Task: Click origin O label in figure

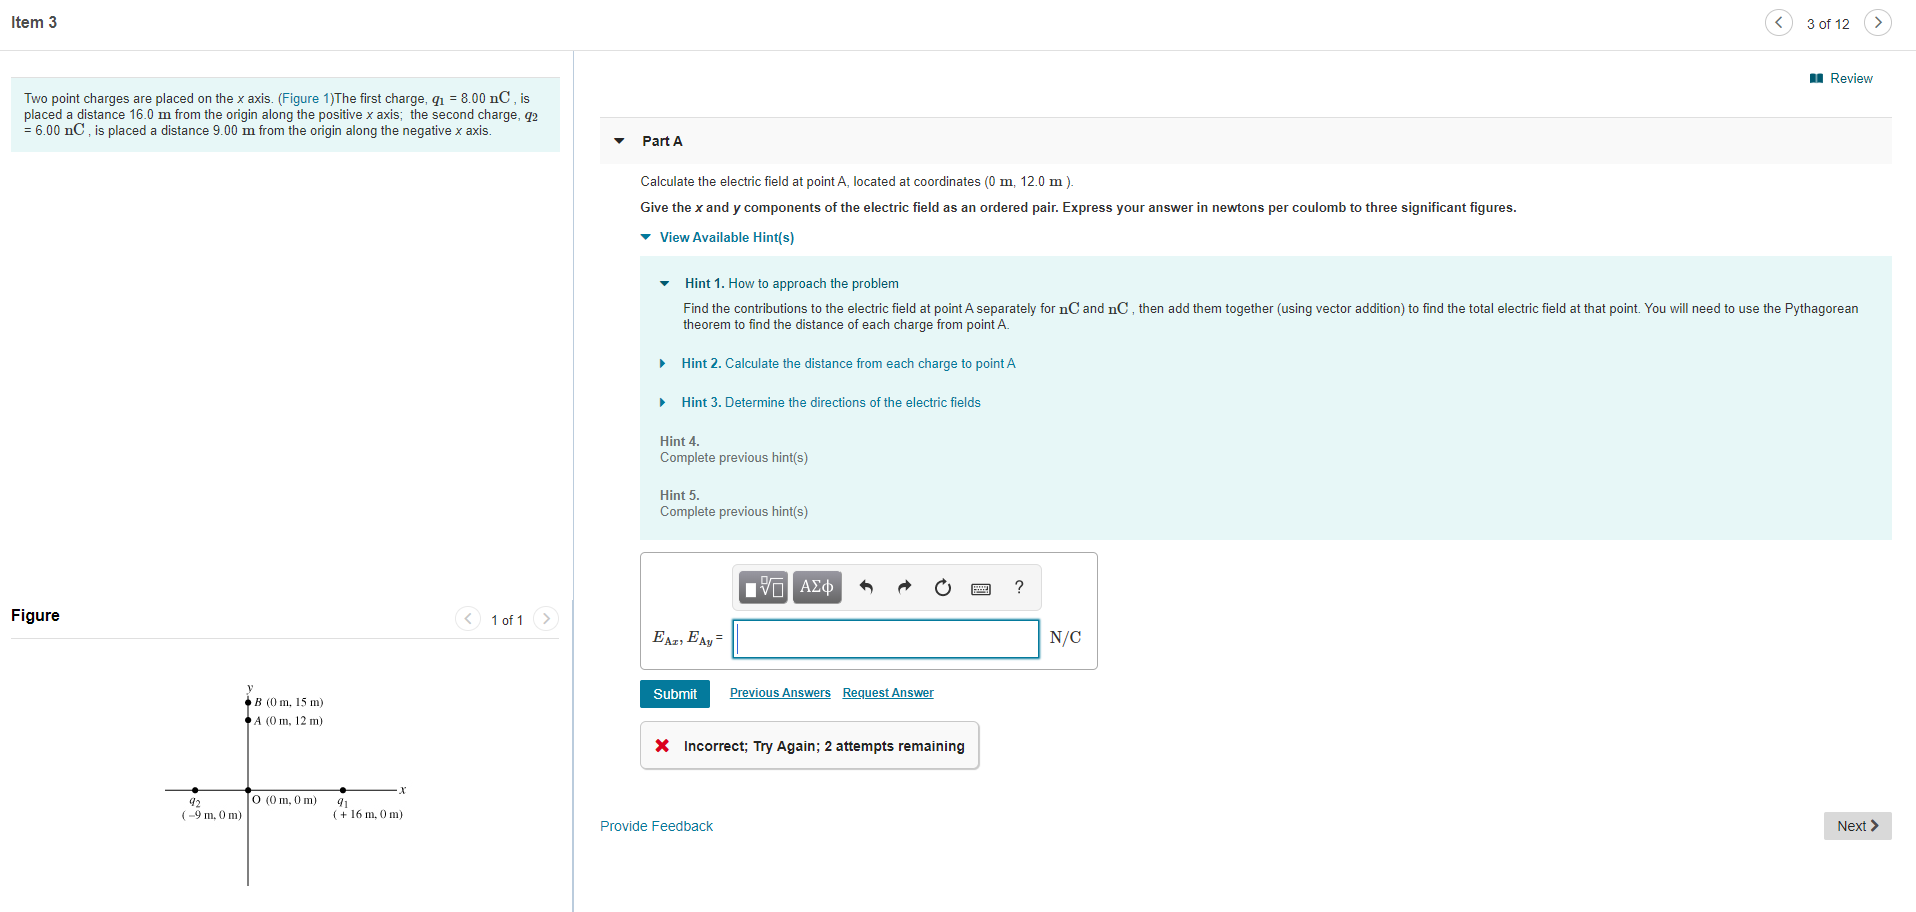Action: pos(285,800)
